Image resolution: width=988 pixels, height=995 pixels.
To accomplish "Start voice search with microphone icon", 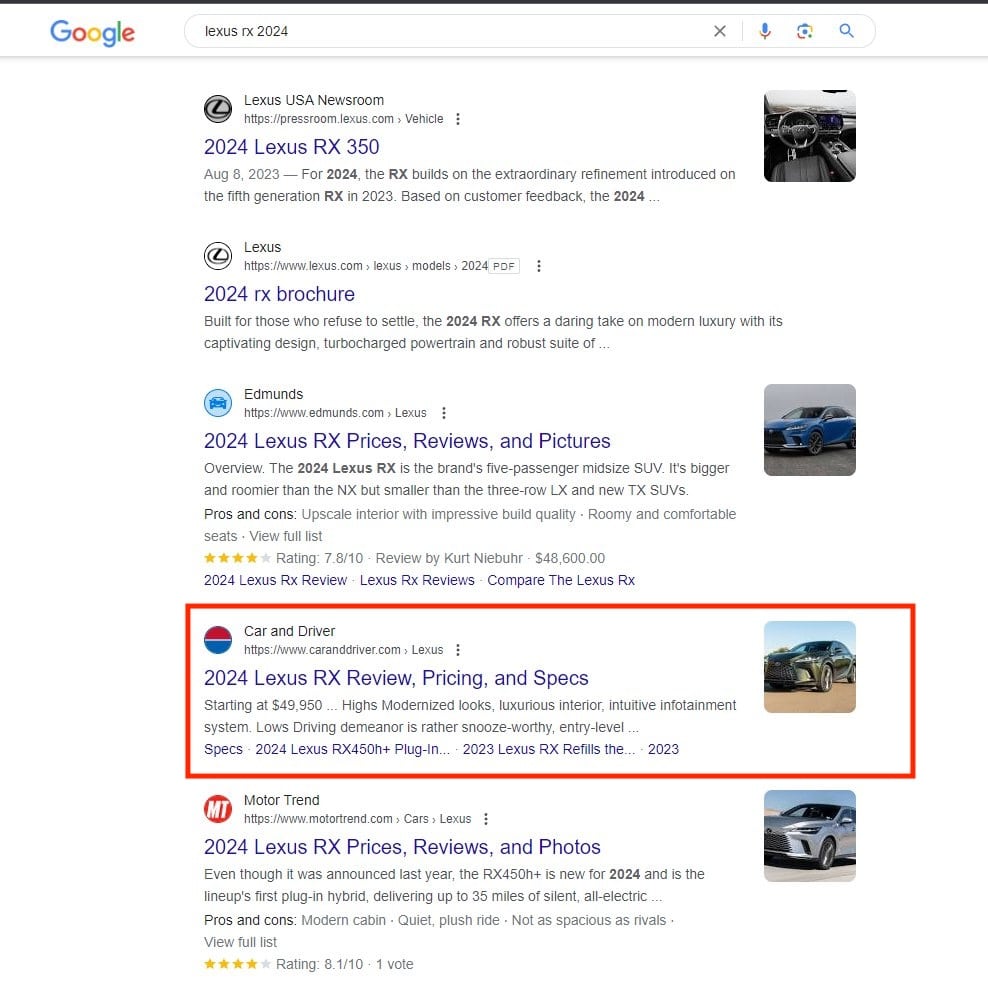I will coord(765,31).
